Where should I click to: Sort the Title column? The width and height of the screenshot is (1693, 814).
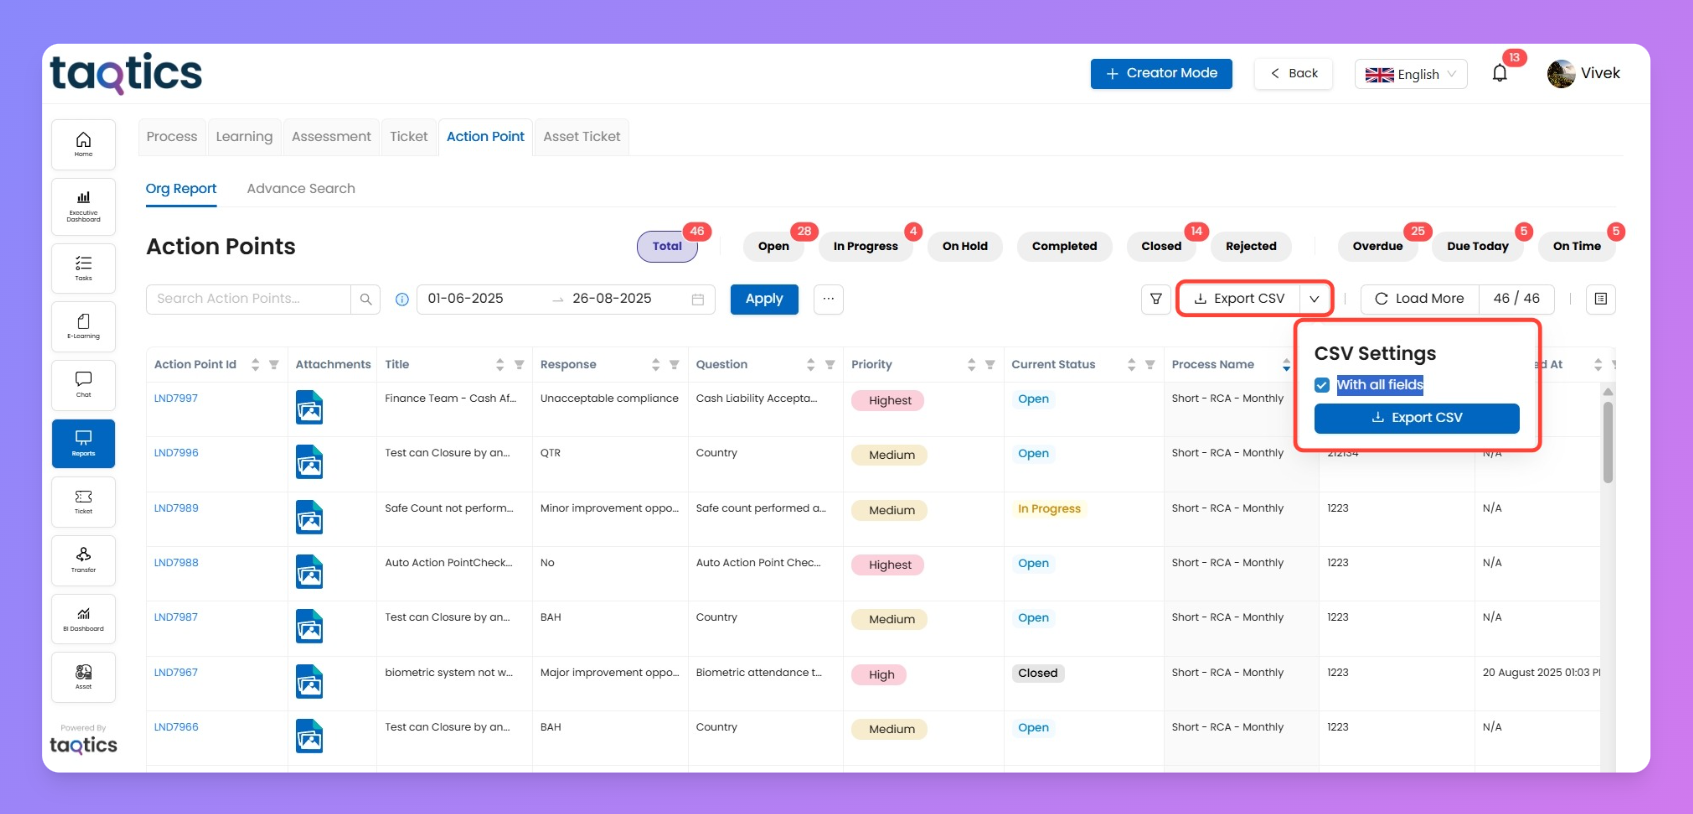(x=500, y=365)
